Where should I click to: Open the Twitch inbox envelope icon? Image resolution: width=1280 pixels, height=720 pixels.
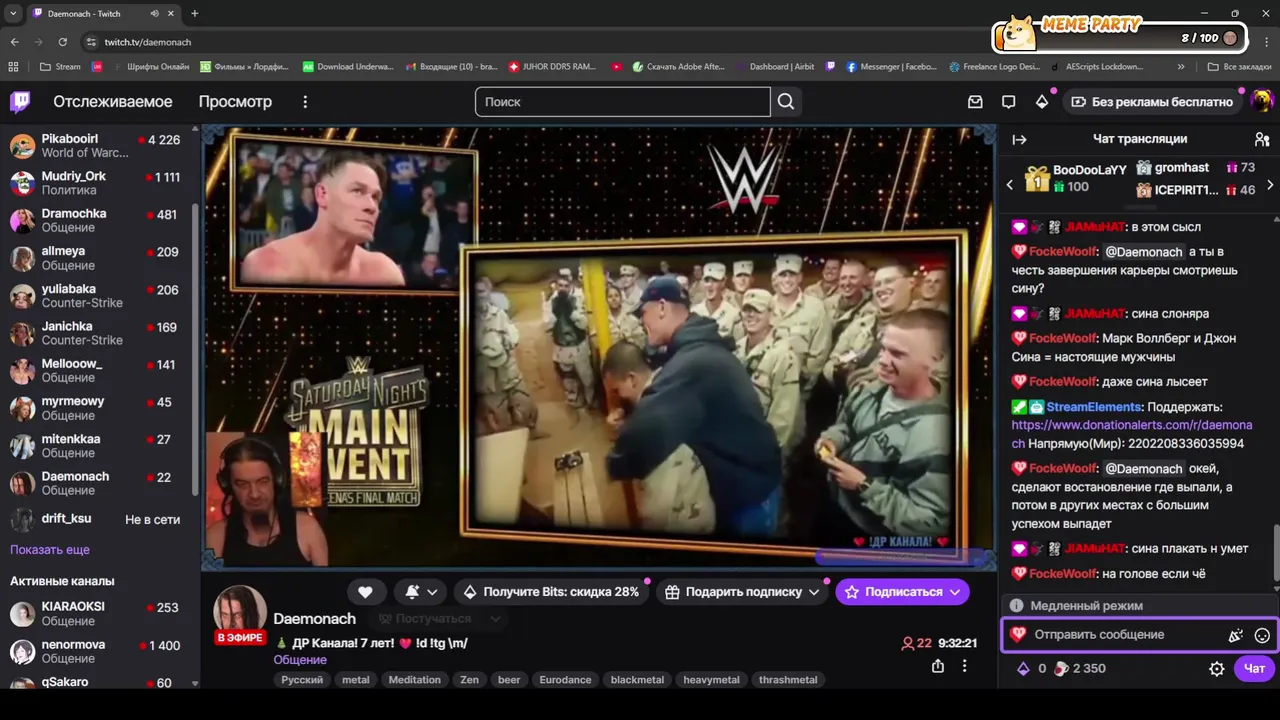tap(975, 102)
